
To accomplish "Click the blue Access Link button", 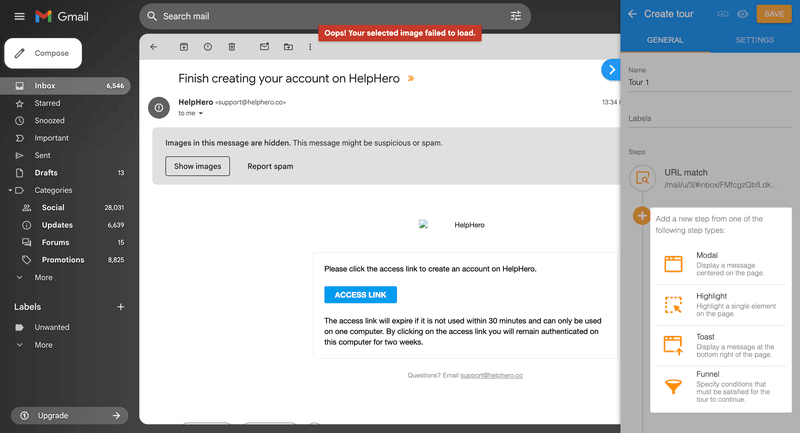I will 360,295.
